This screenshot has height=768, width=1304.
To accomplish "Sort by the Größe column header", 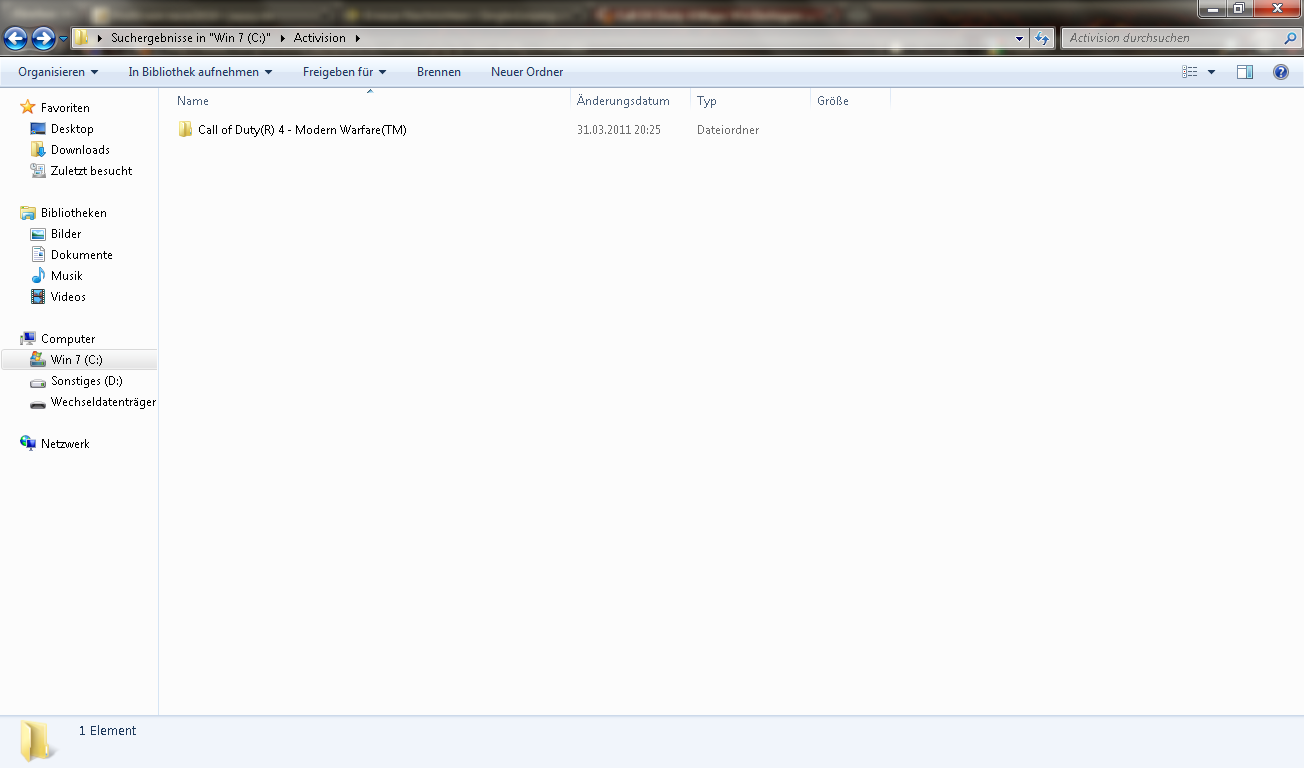I will pos(850,101).
